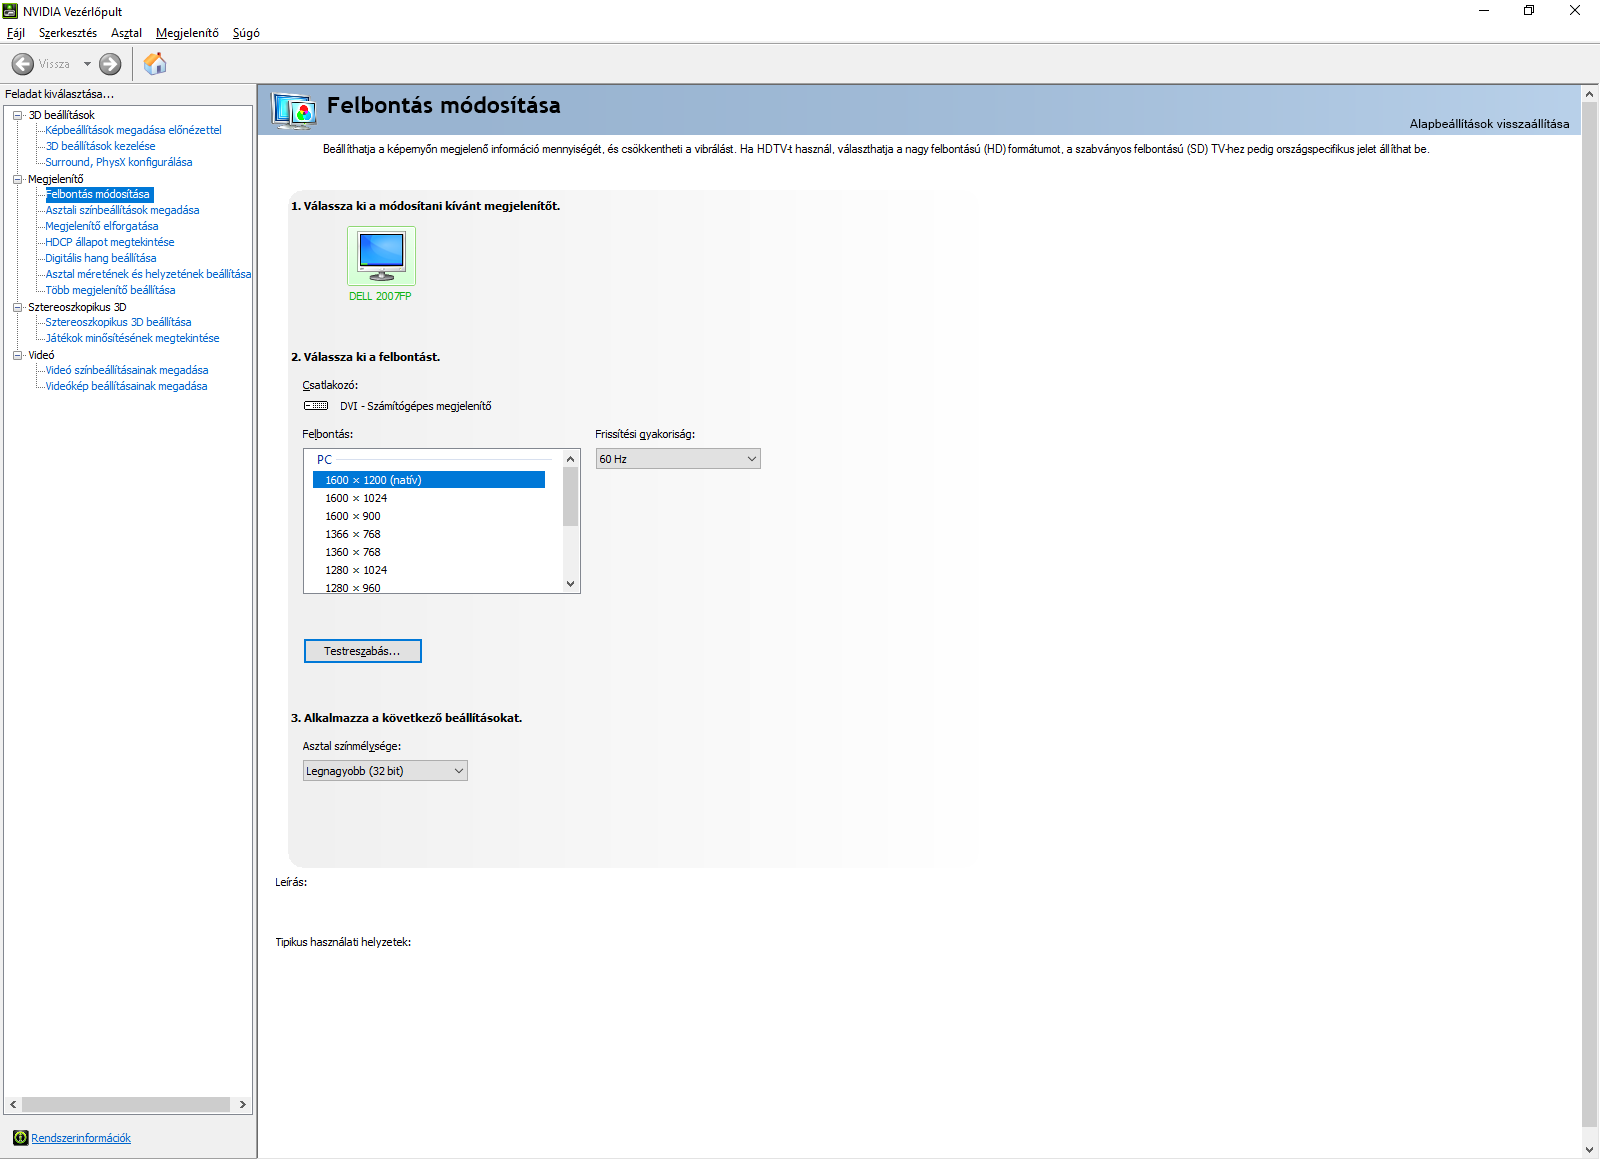Viewport: 1600px width, 1160px height.
Task: Click the Forward arrow icon in toolbar
Action: (x=110, y=64)
